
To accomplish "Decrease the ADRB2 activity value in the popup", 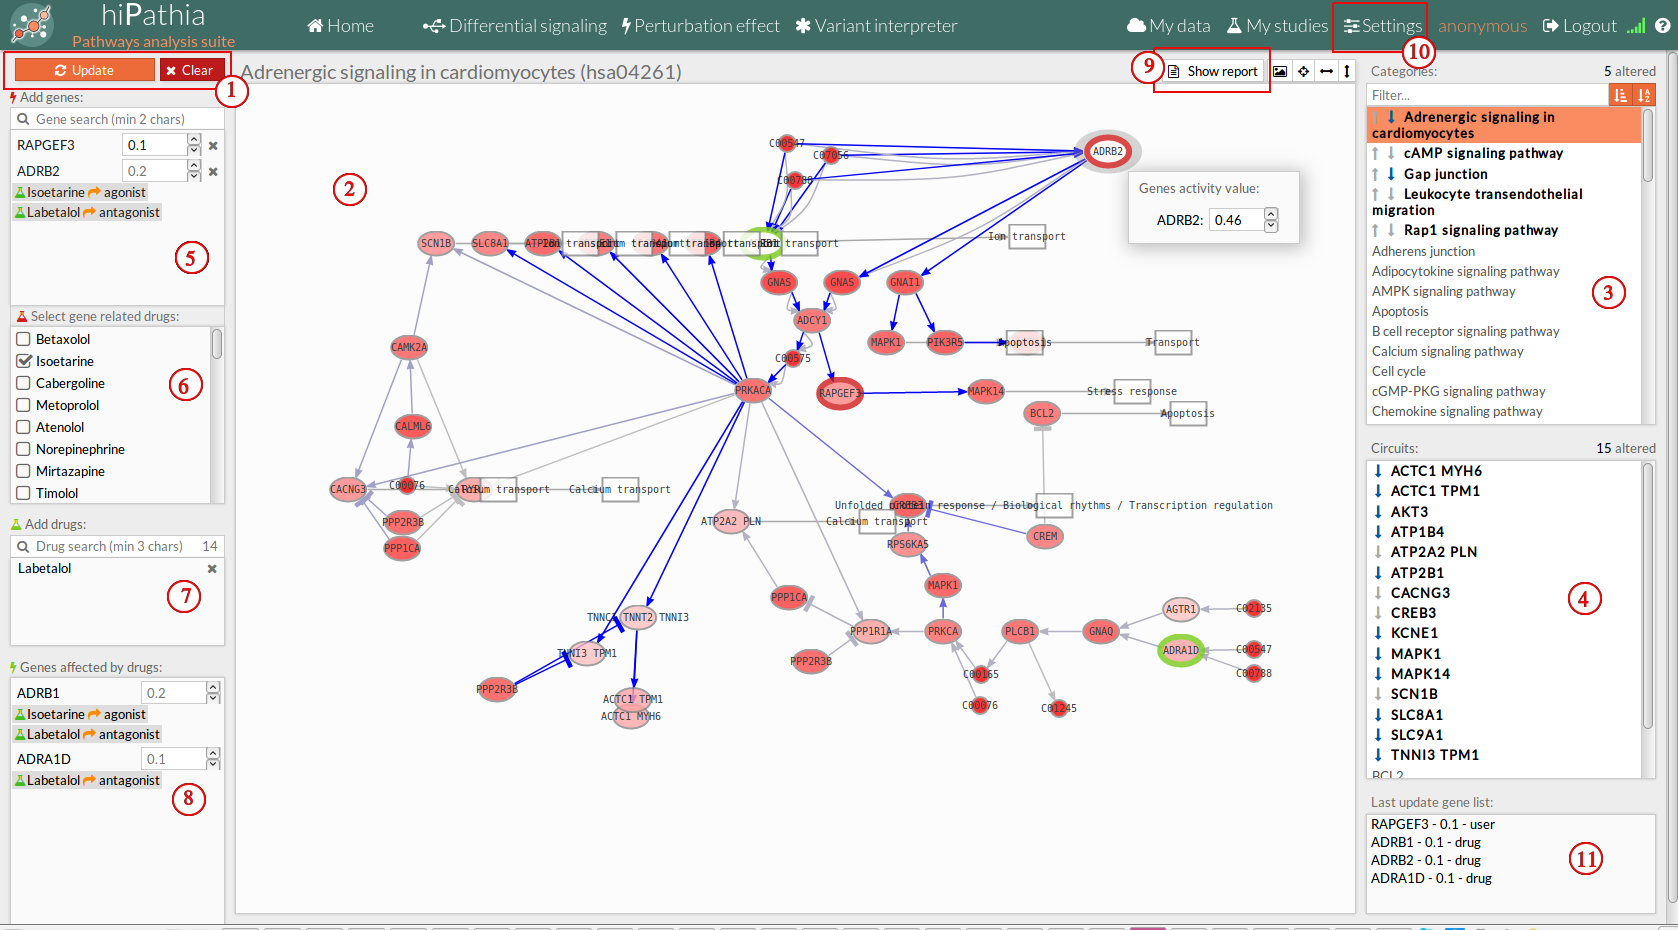I will click(x=1271, y=226).
